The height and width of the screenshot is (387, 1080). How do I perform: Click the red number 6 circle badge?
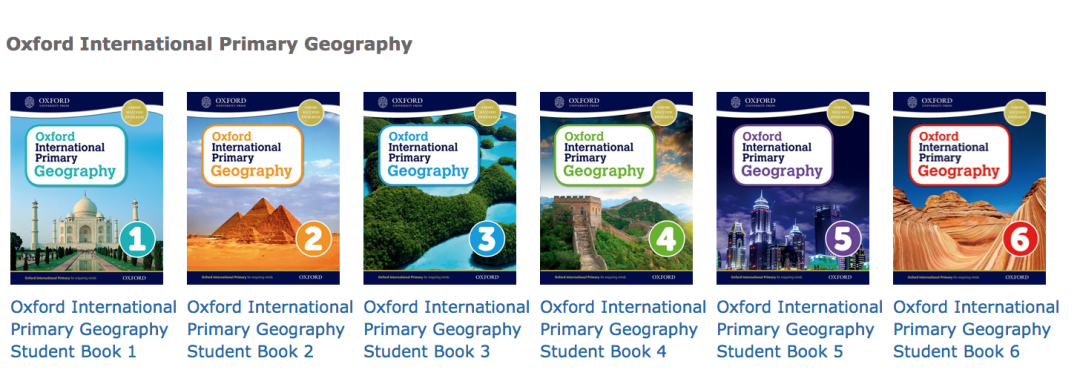(x=1020, y=240)
